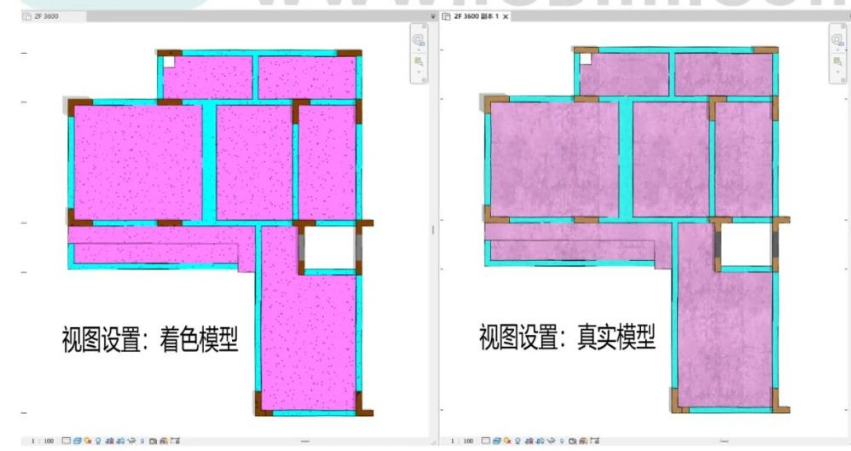This screenshot has width=851, height=451.
Task: Open Temporary View Properties in 2F 3600 pane
Action: pyautogui.click(x=153, y=441)
